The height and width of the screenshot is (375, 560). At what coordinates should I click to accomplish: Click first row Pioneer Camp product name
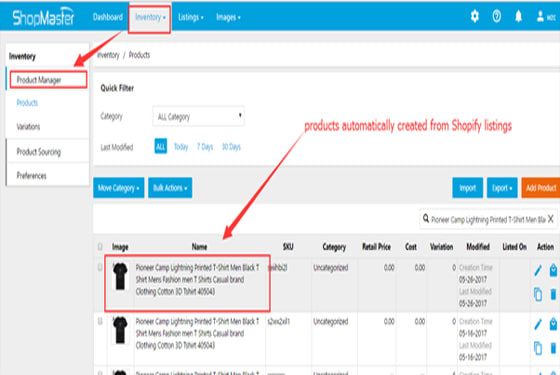point(198,280)
